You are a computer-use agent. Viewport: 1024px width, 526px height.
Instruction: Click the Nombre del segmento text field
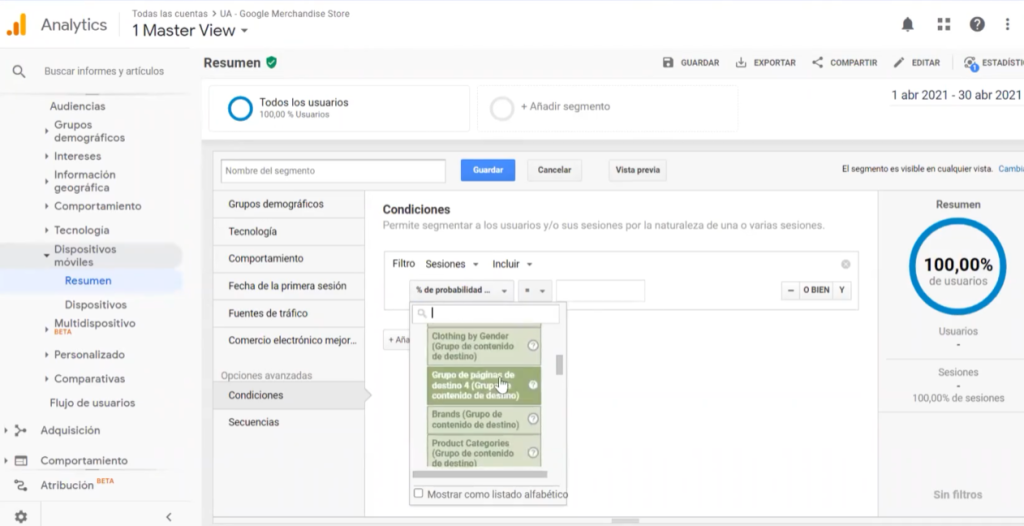[x=333, y=171]
